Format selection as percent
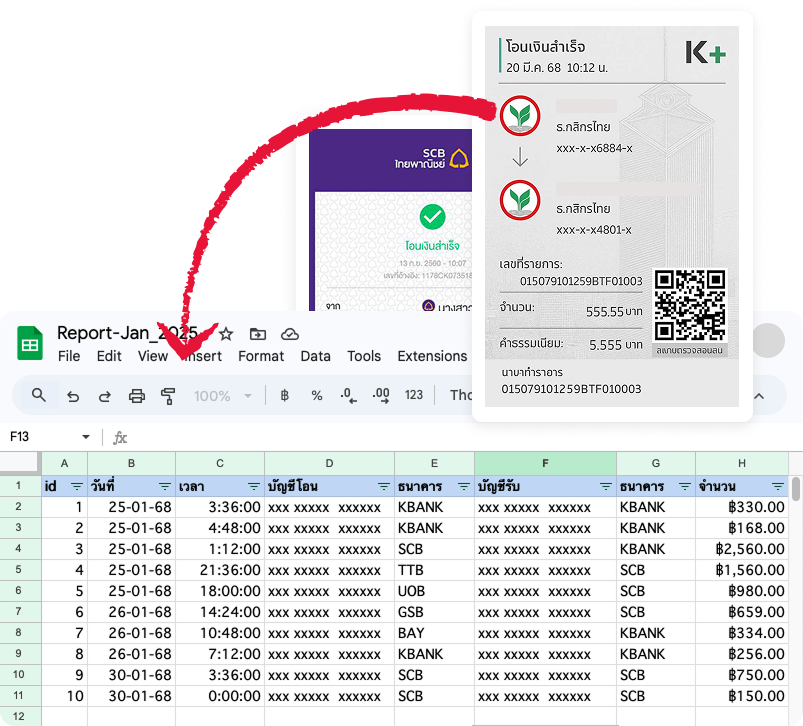Viewport: 803px width, 726px height. pos(317,395)
